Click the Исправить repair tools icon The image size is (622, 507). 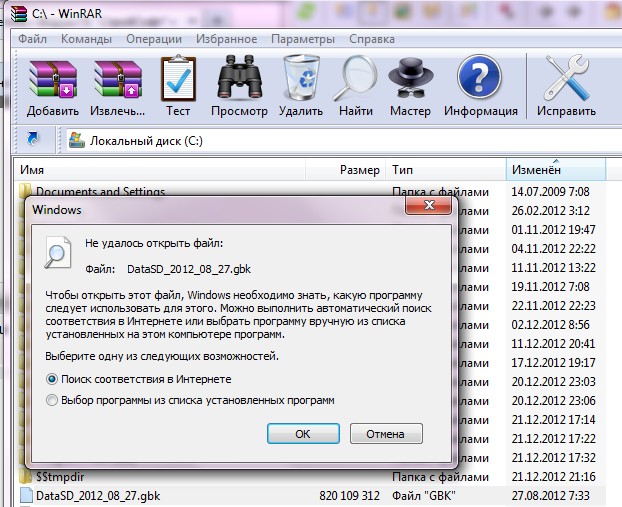tap(566, 77)
